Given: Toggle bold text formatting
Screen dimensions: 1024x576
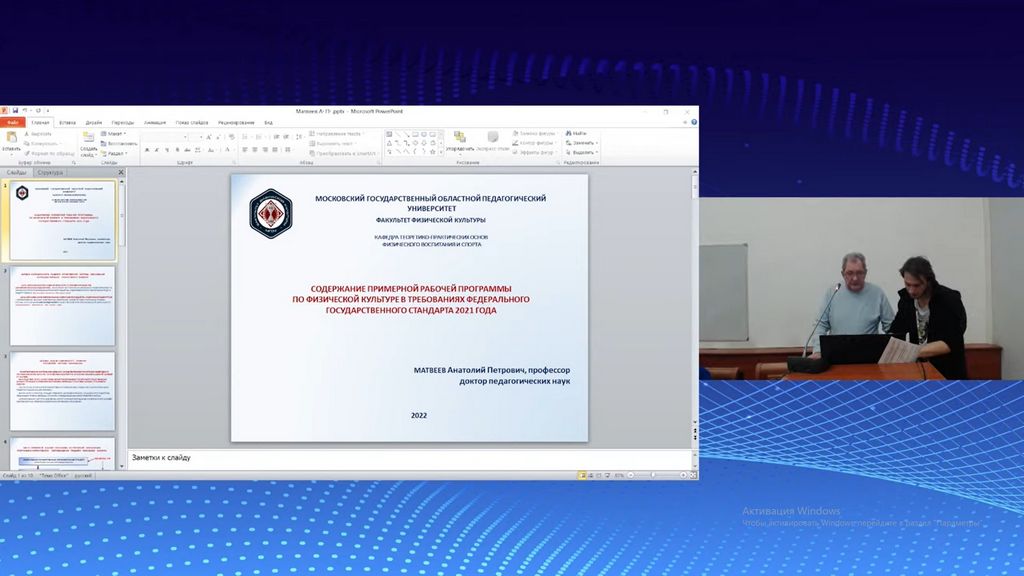Looking at the screenshot, I should (x=147, y=150).
